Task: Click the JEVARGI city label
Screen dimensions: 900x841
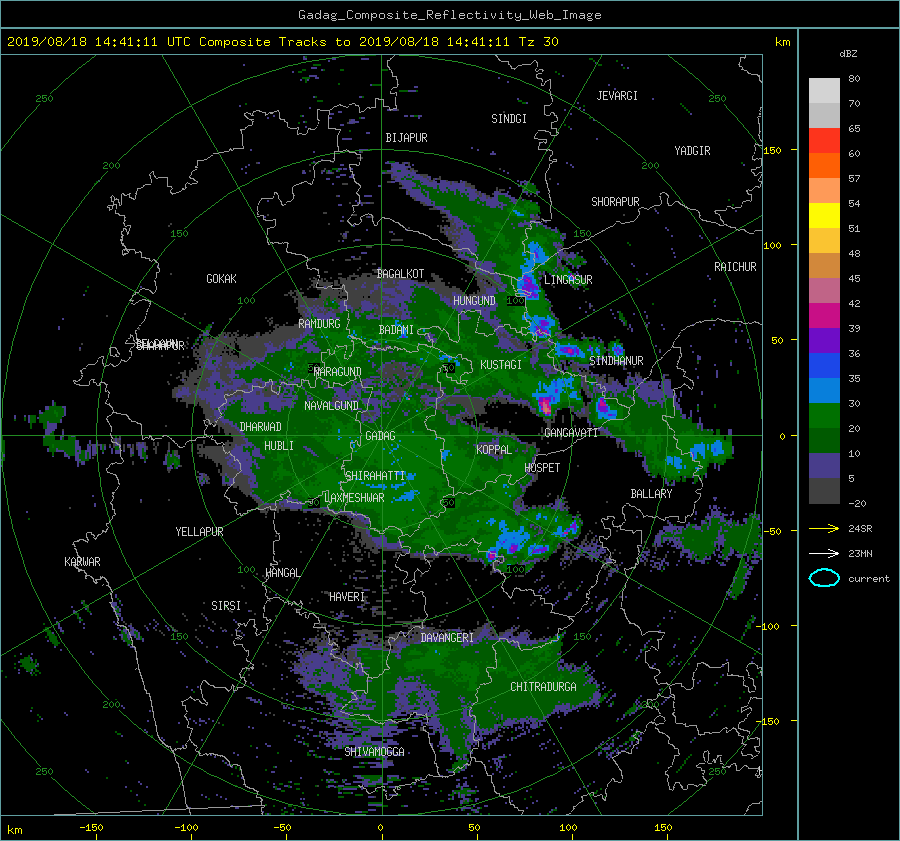Action: coord(617,96)
